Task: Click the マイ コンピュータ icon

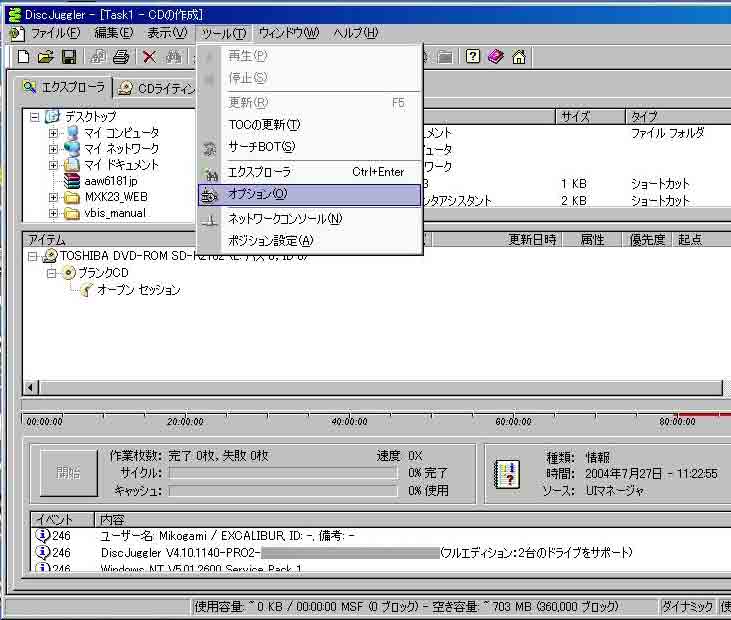Action: click(73, 133)
